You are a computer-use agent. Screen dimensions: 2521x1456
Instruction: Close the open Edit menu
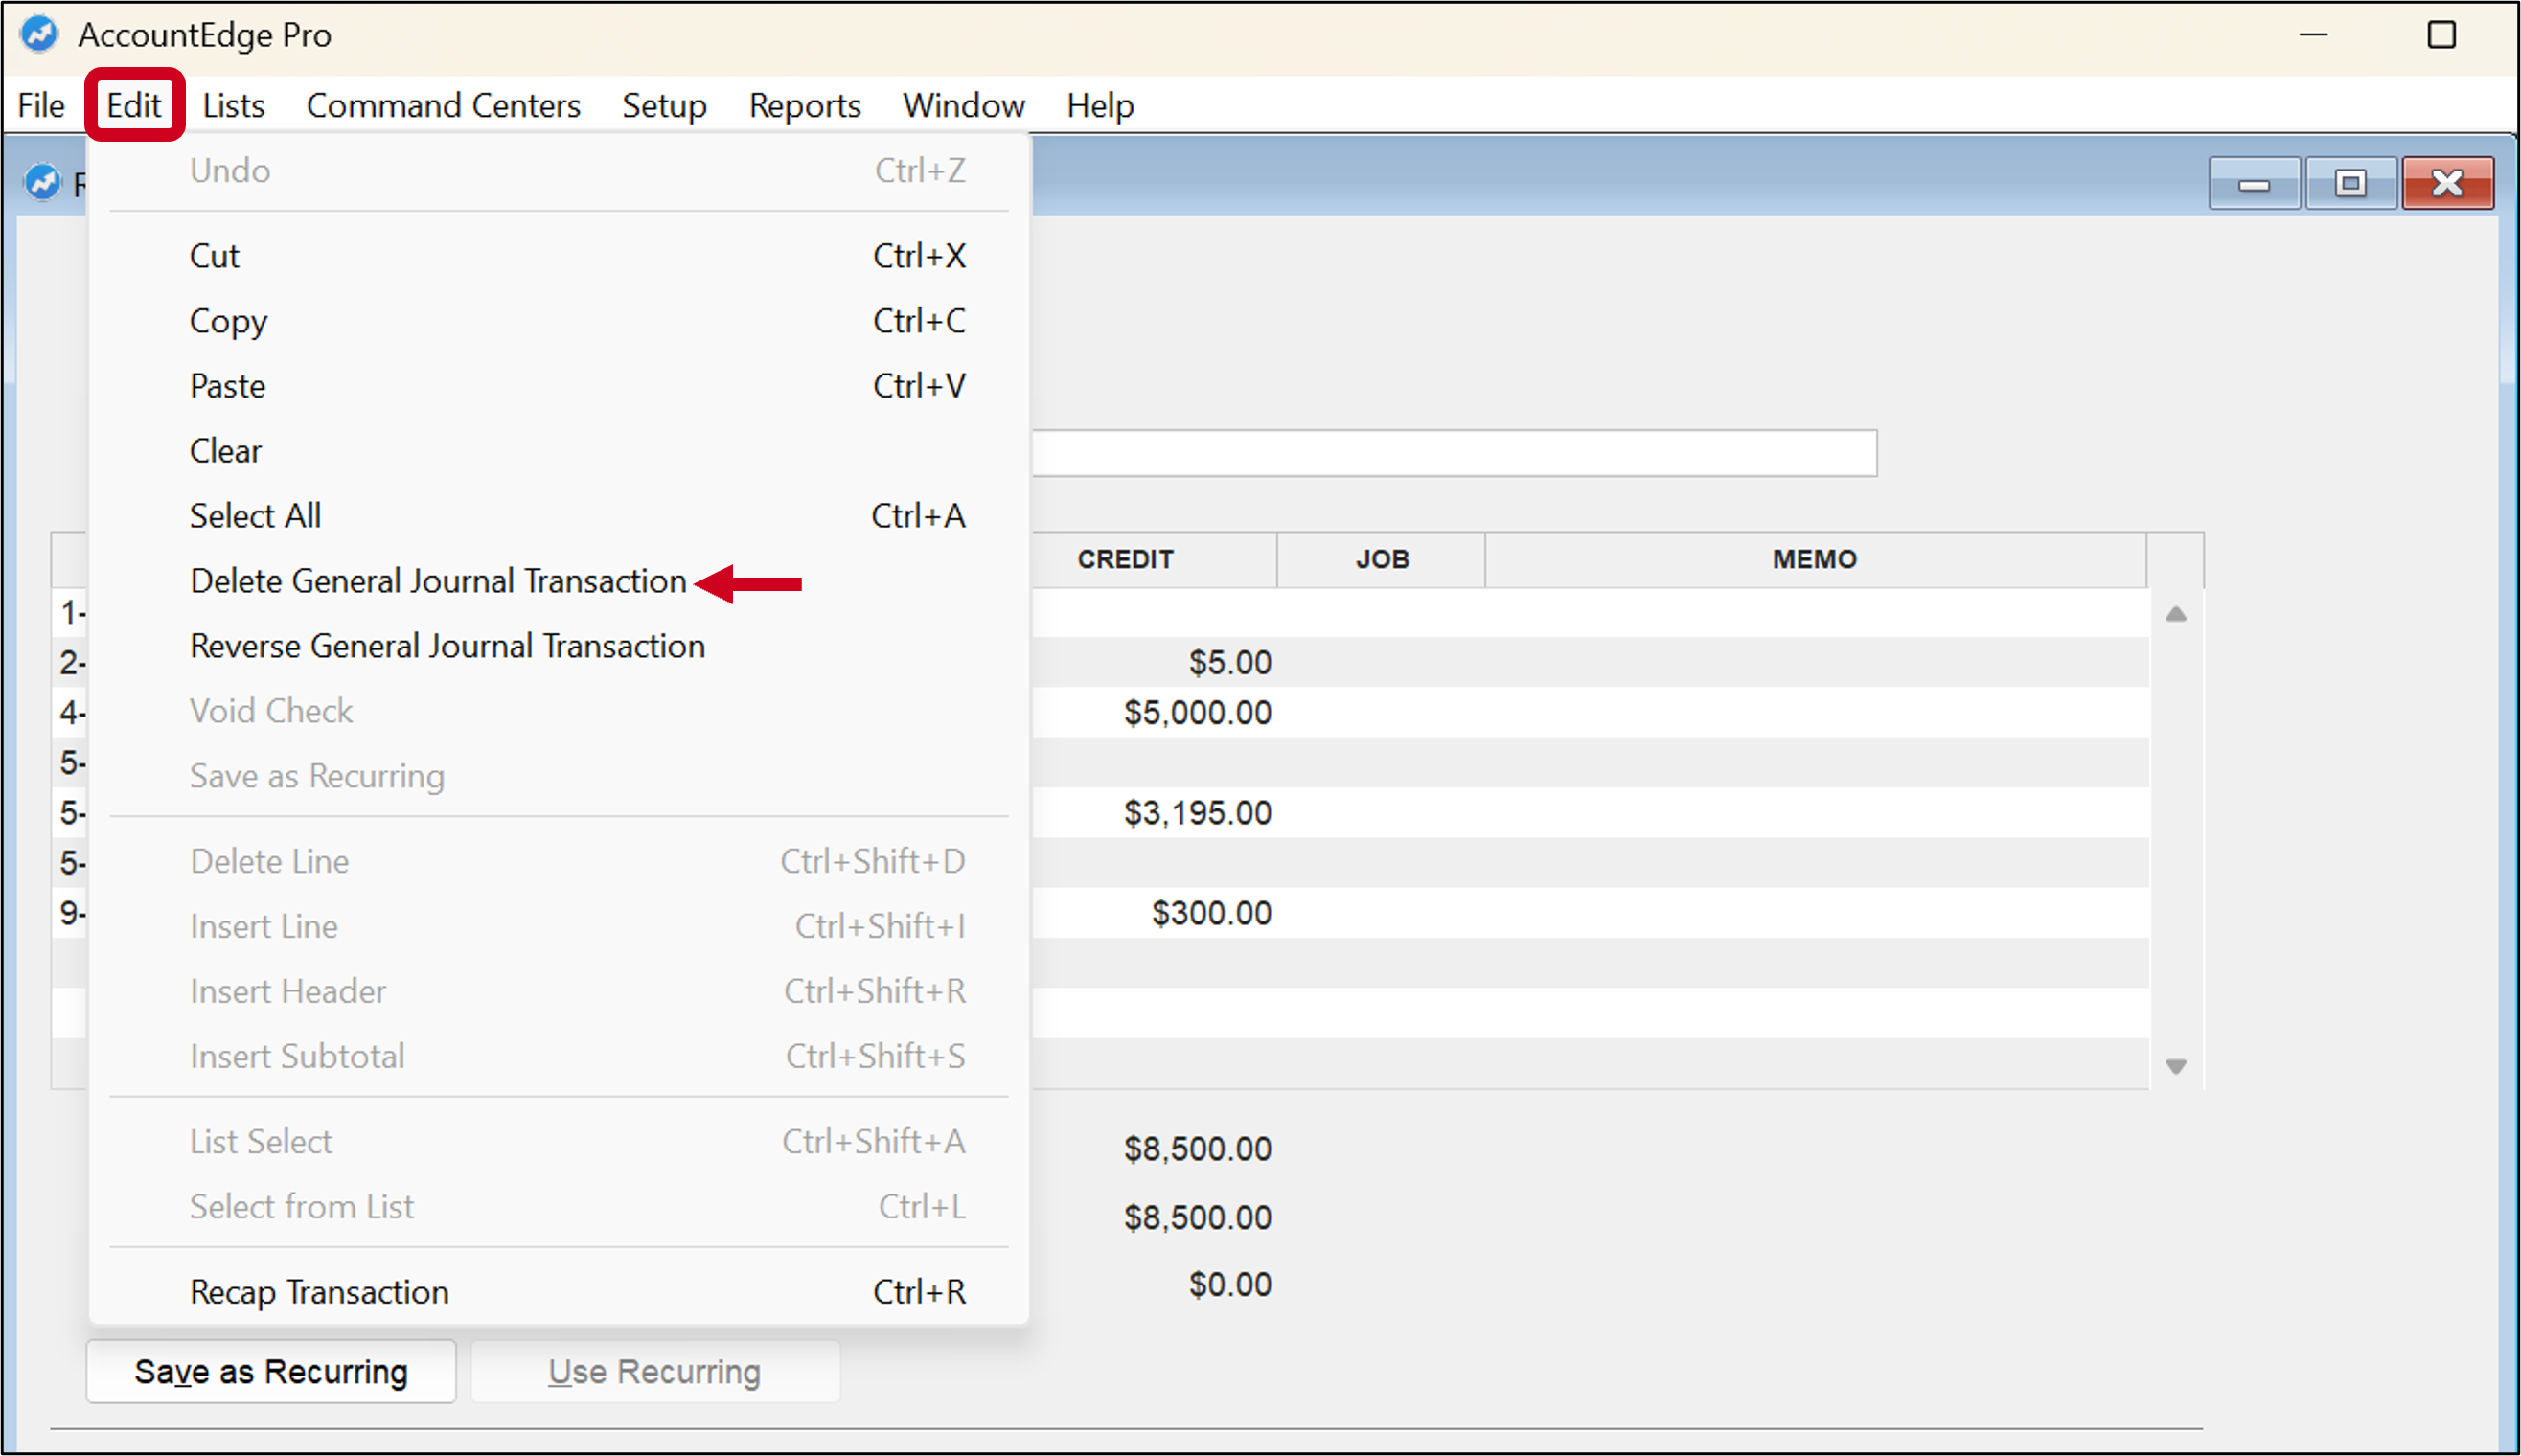coord(134,105)
